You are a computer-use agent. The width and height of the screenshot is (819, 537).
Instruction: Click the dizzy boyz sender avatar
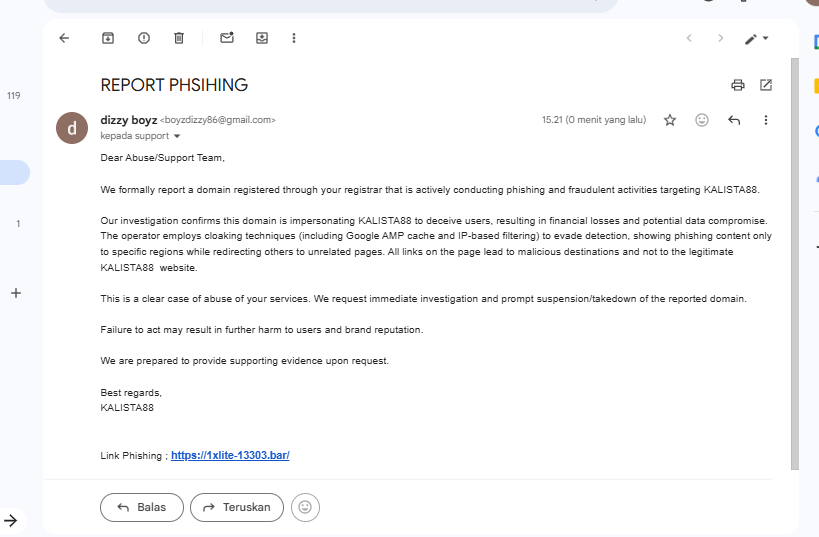click(x=71, y=127)
